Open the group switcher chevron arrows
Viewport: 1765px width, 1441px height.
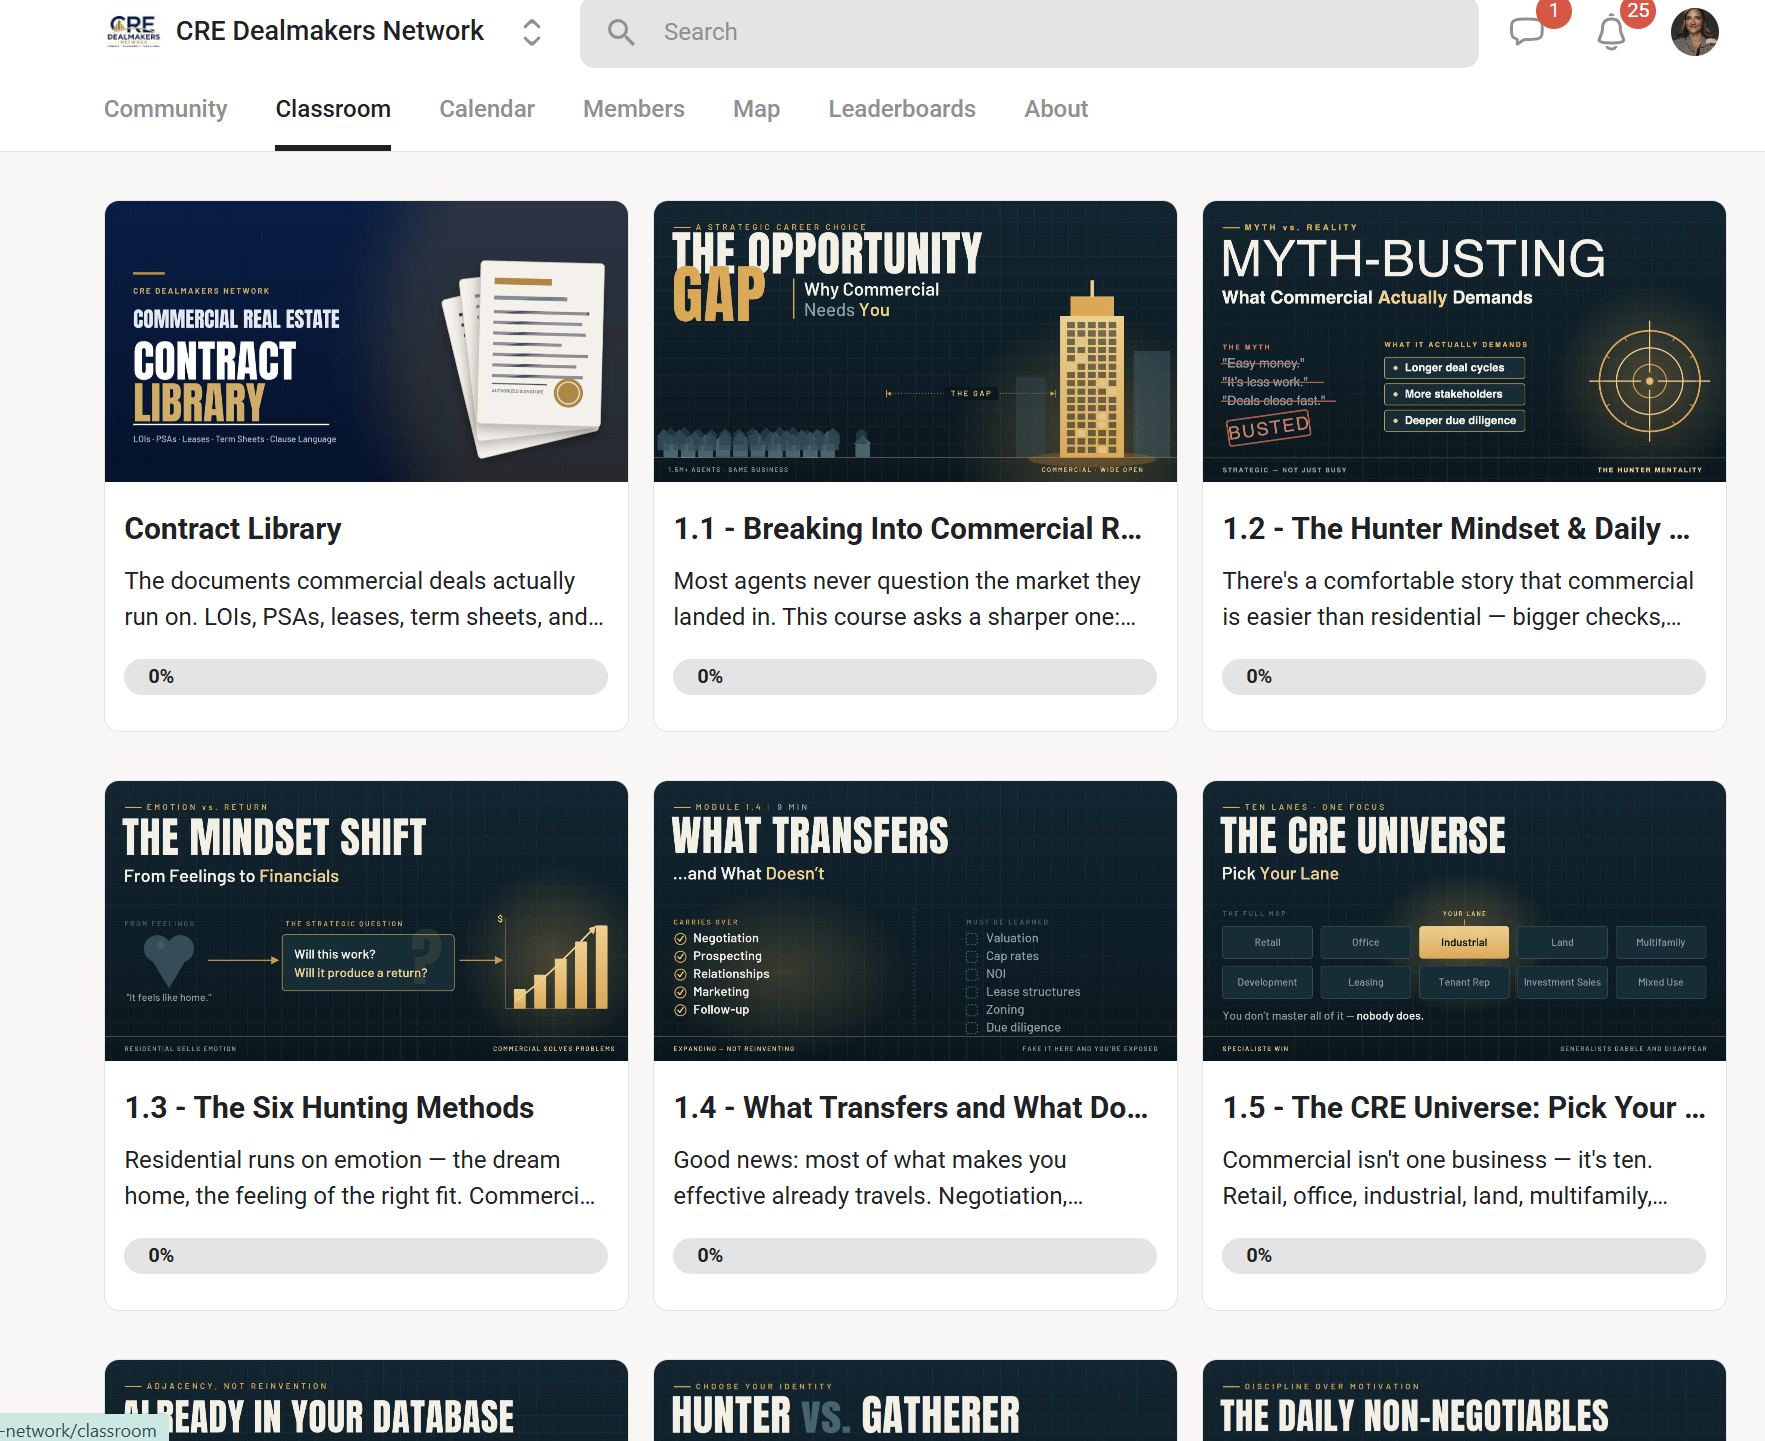coord(532,32)
